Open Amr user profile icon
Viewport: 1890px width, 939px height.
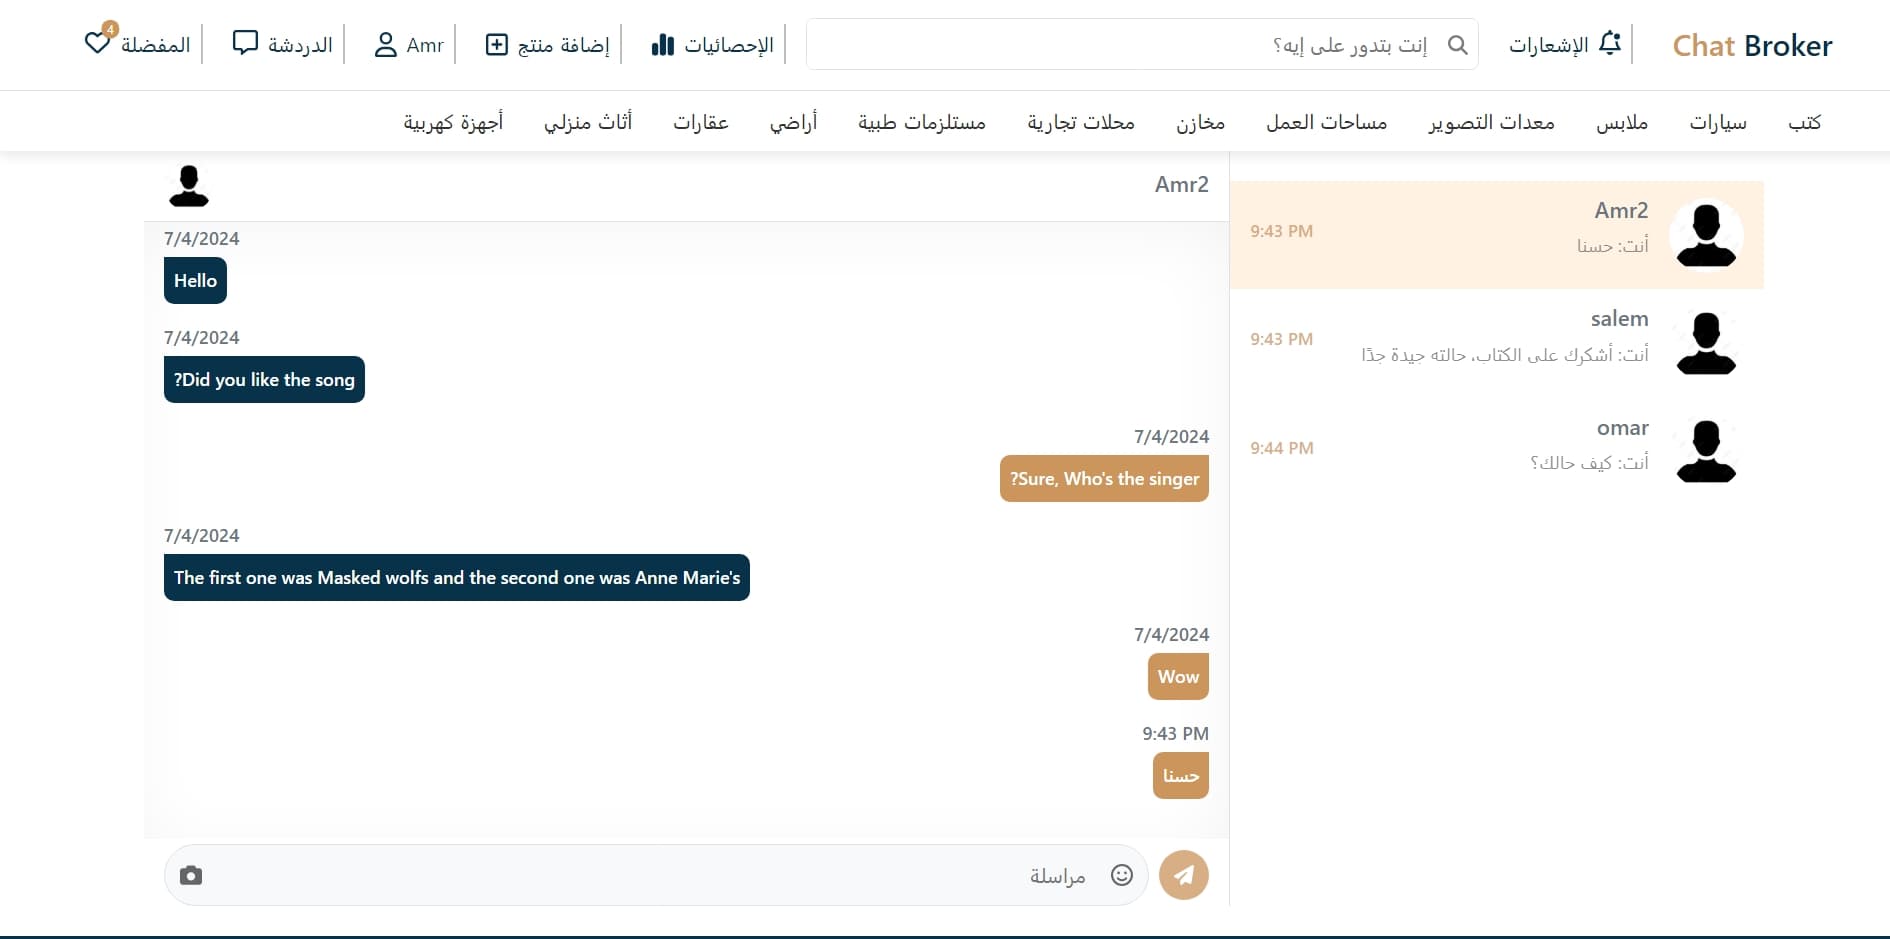click(386, 45)
